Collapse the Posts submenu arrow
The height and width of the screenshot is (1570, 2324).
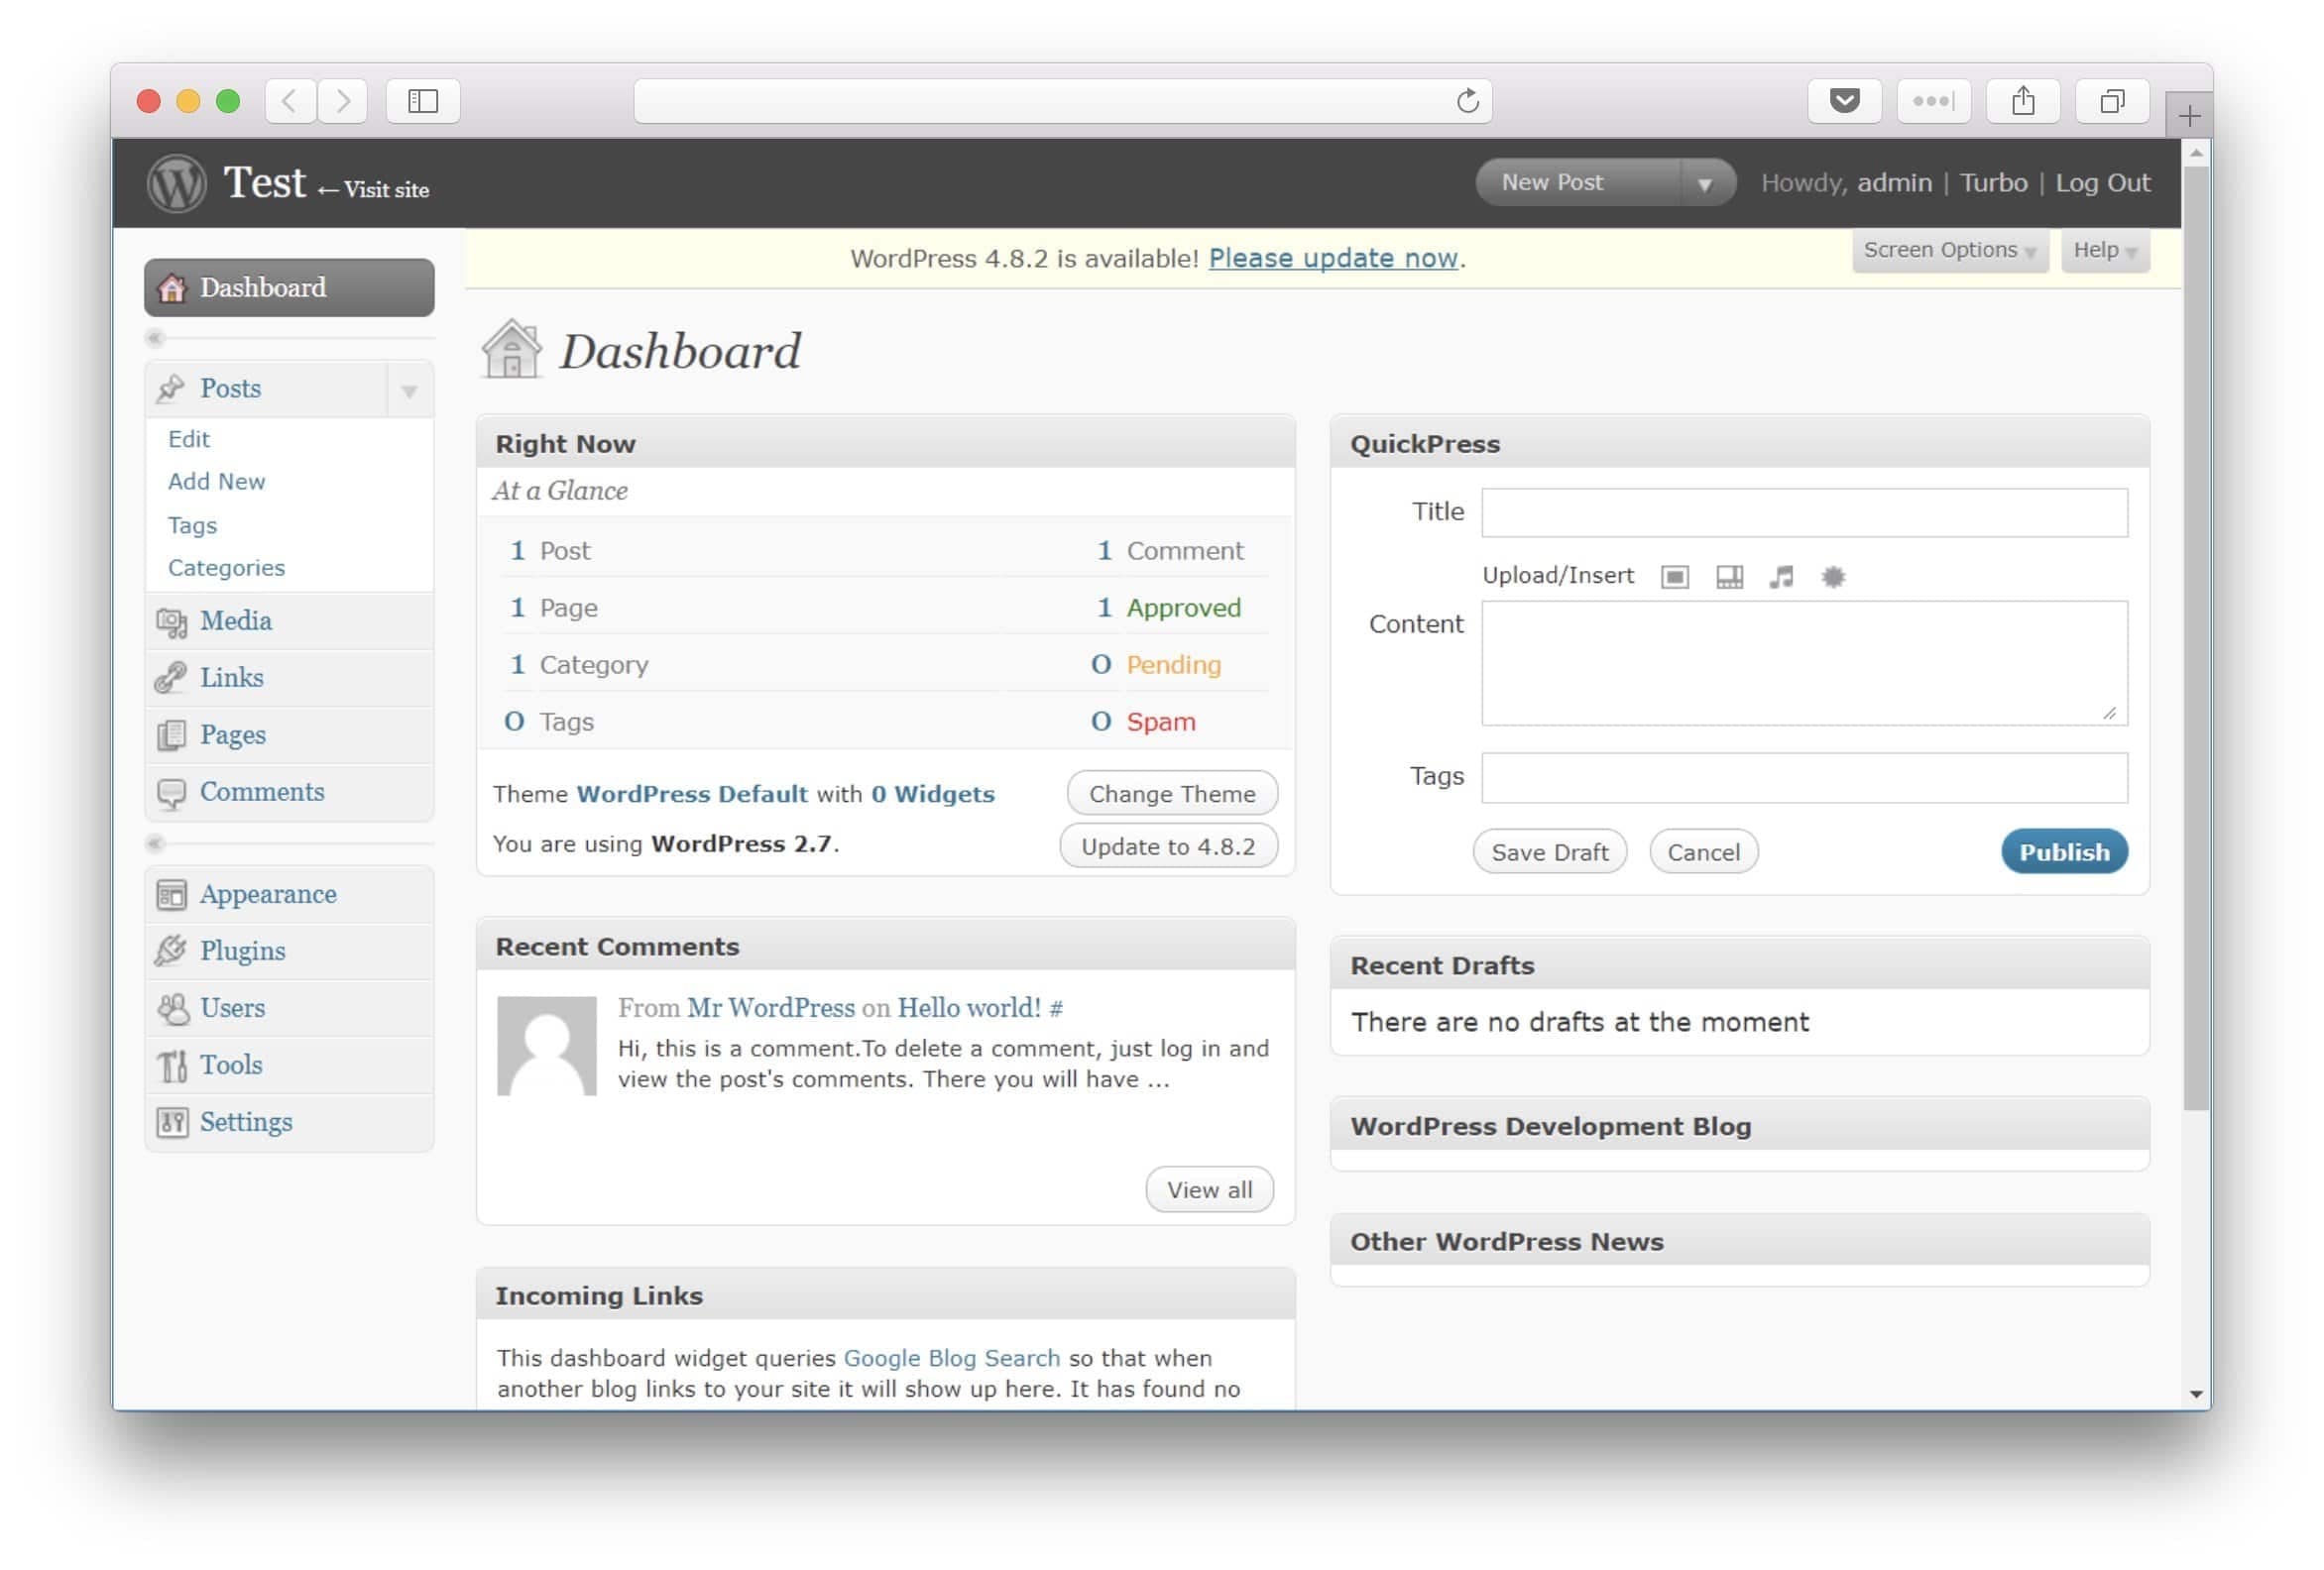pos(409,391)
